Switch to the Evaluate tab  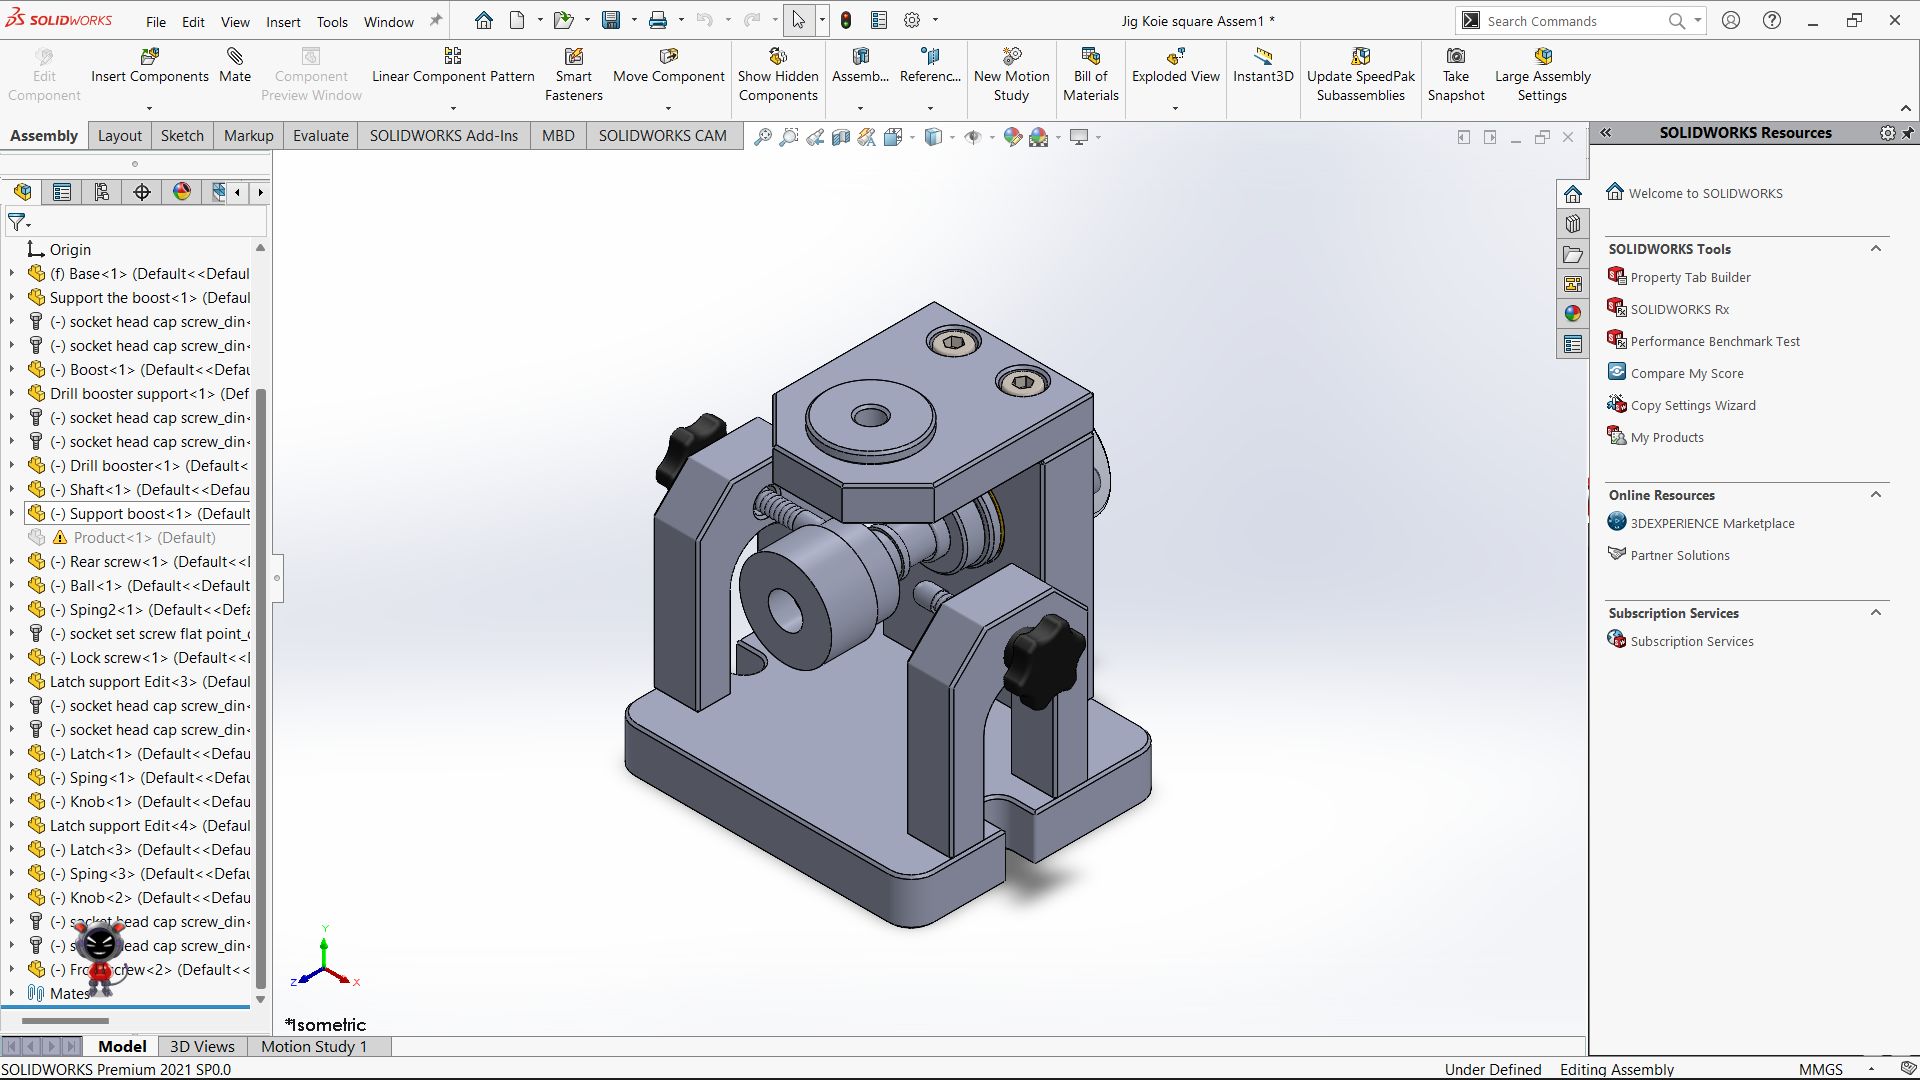[320, 136]
